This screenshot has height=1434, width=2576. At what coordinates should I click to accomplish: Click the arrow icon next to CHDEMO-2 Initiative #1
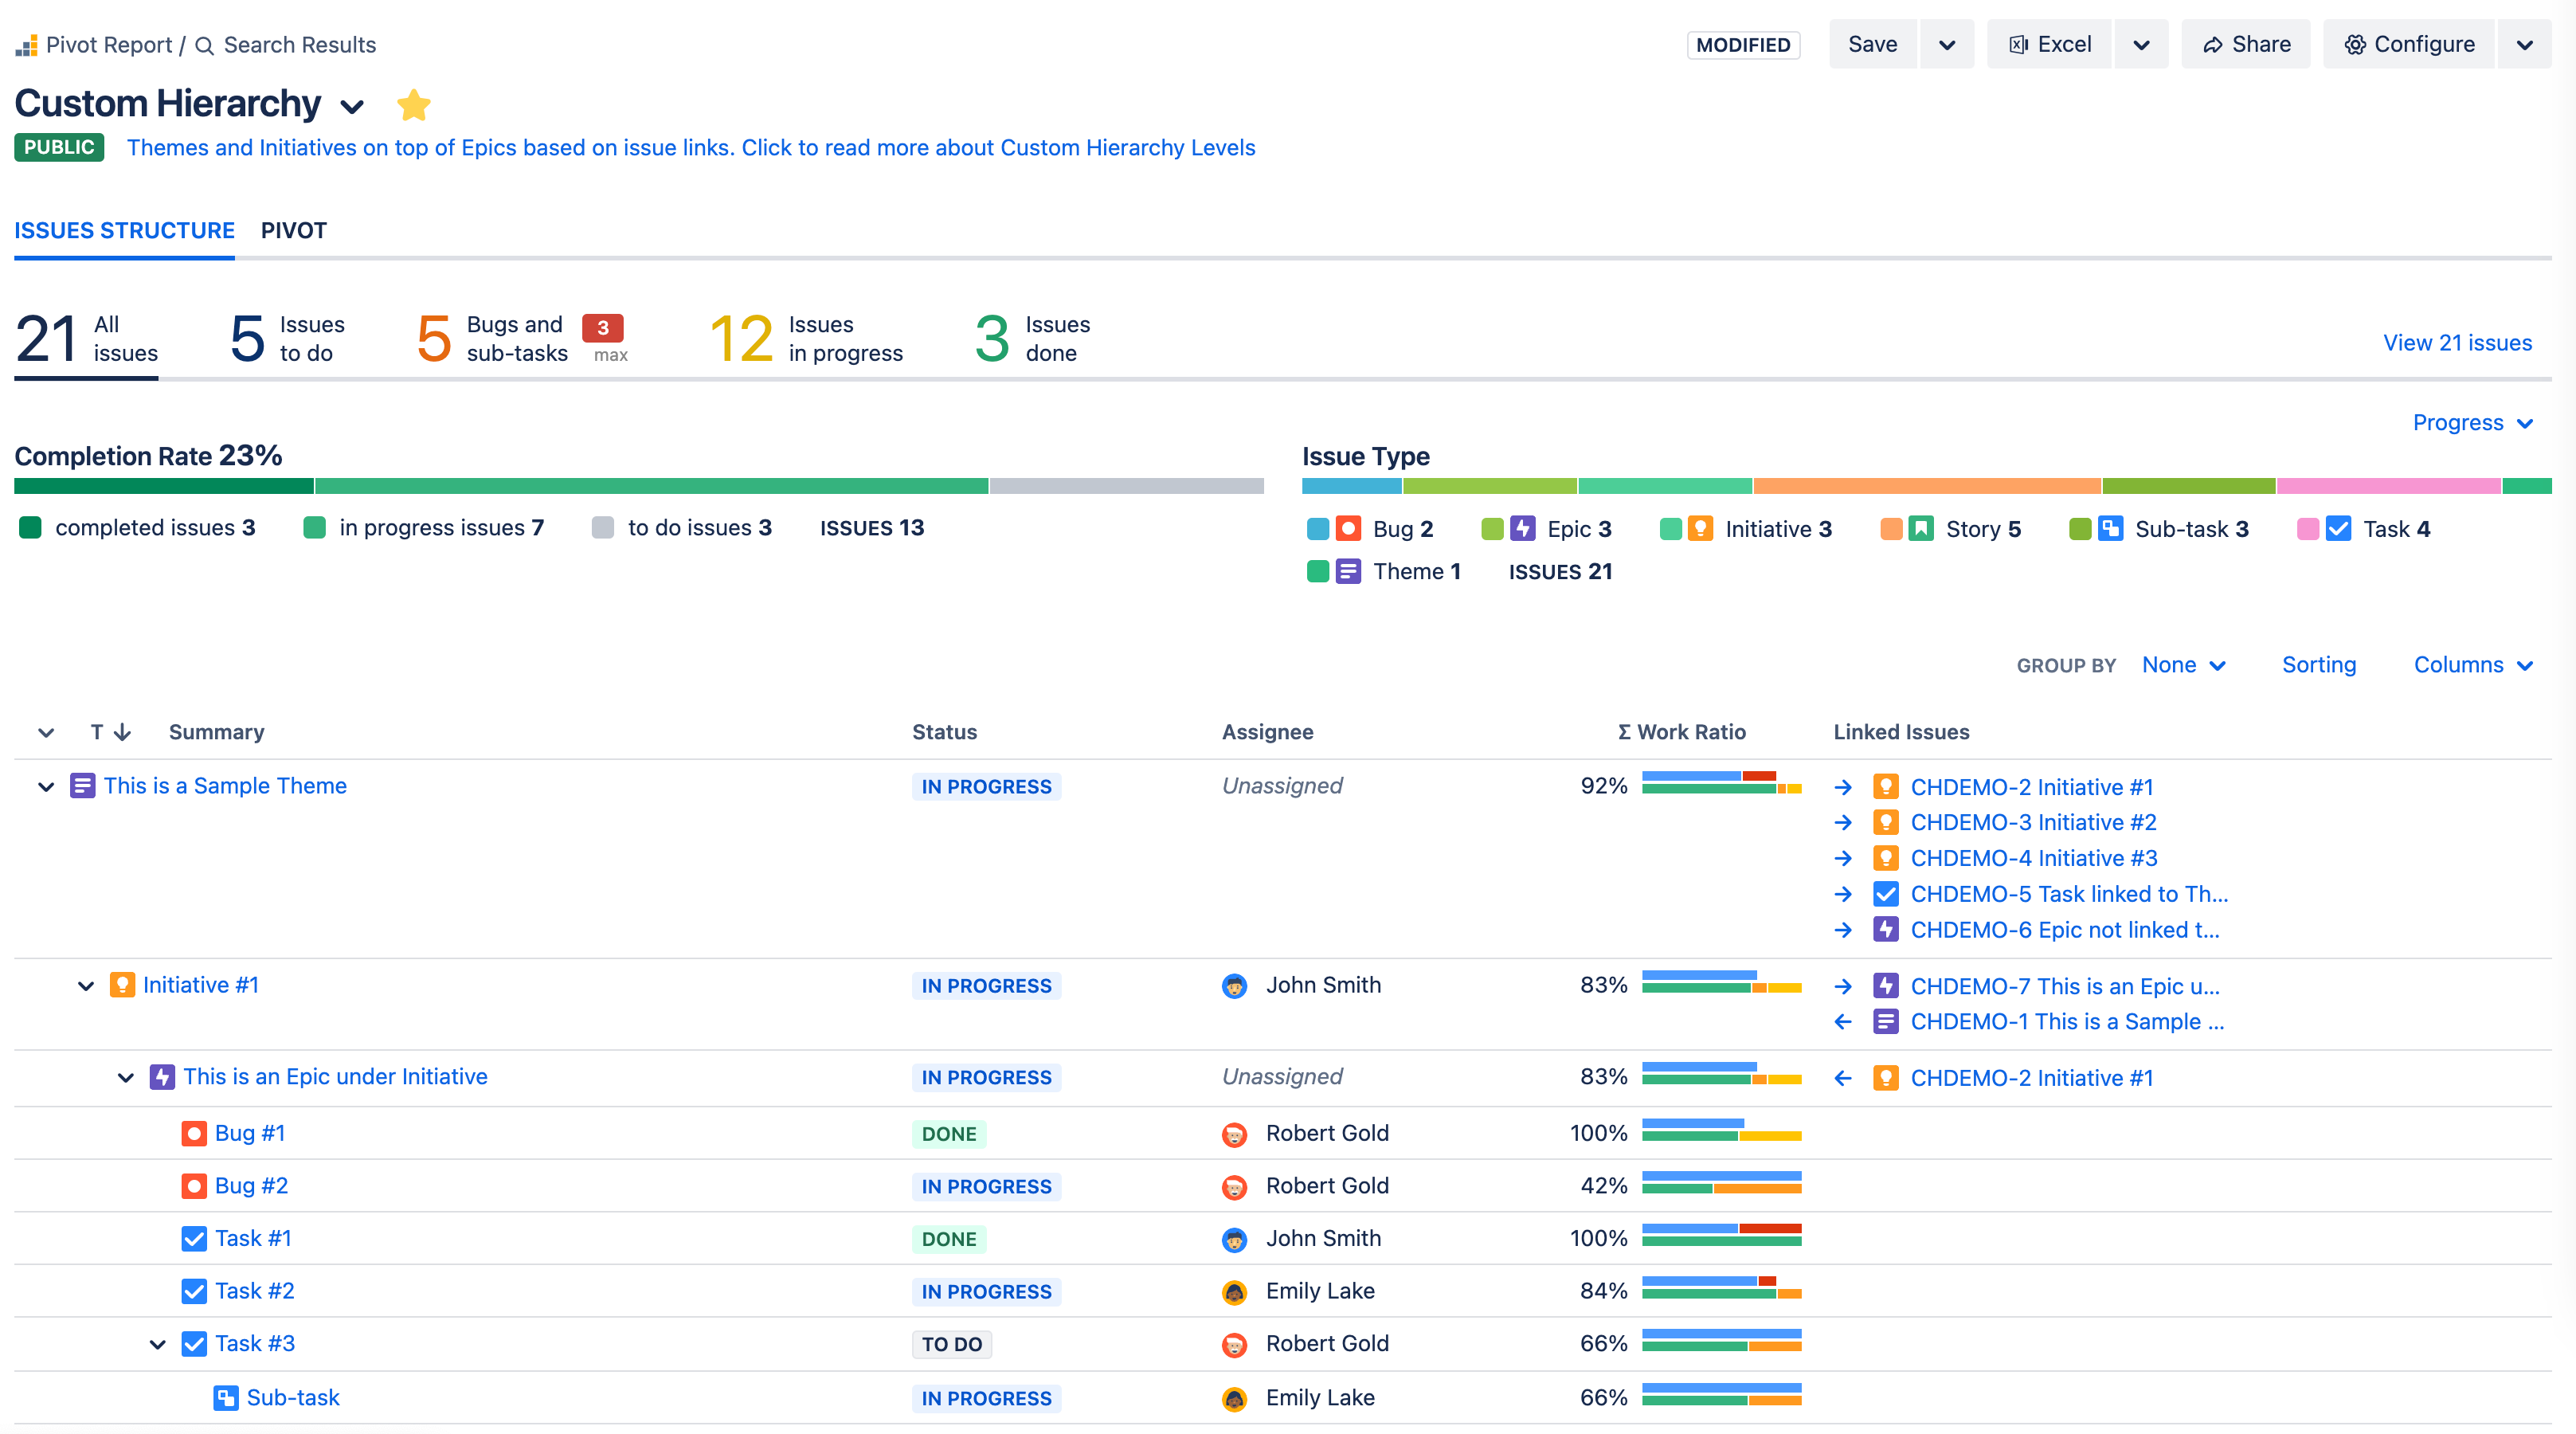click(1845, 787)
